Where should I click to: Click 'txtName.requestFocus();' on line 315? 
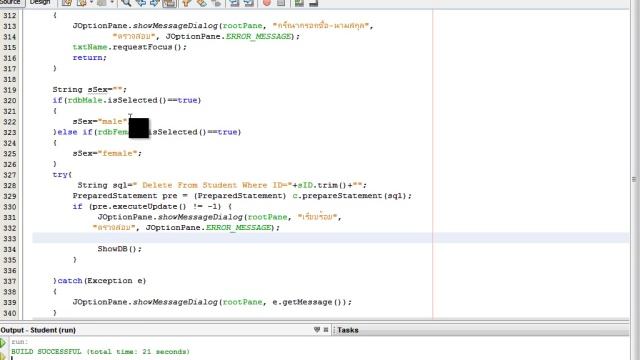(129, 47)
